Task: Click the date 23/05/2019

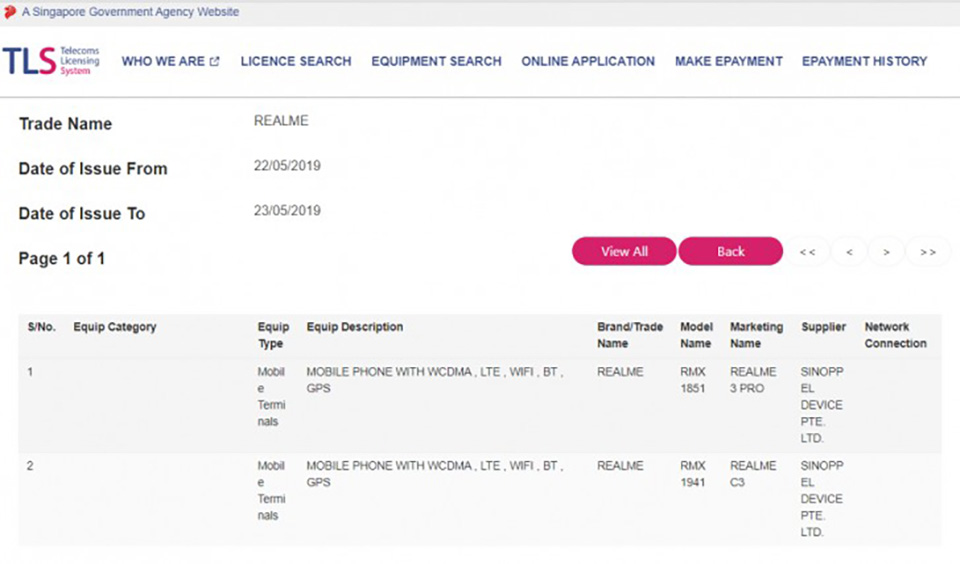Action: [287, 211]
